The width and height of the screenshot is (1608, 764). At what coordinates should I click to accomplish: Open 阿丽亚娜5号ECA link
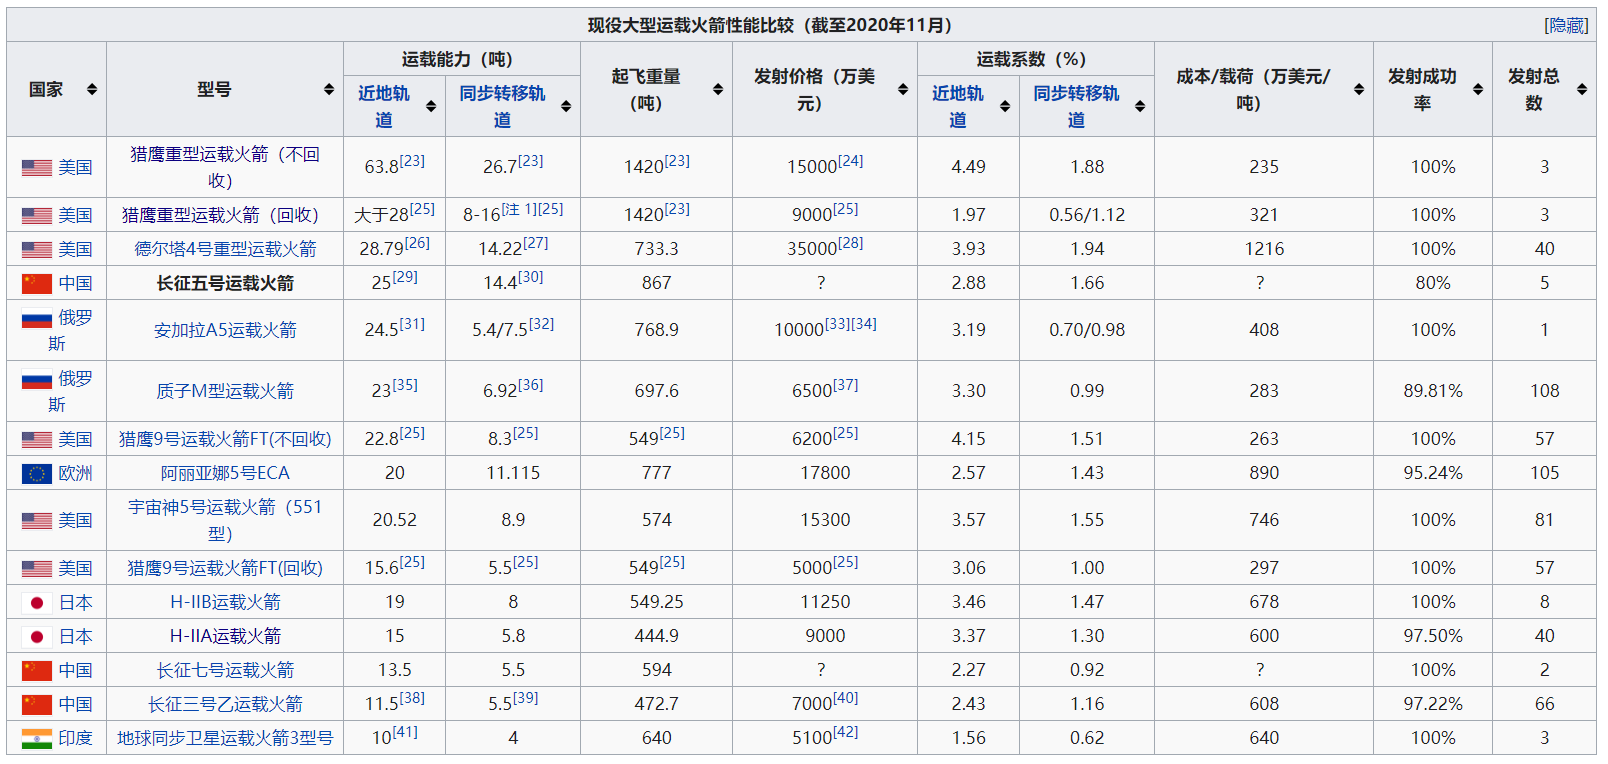pyautogui.click(x=225, y=473)
